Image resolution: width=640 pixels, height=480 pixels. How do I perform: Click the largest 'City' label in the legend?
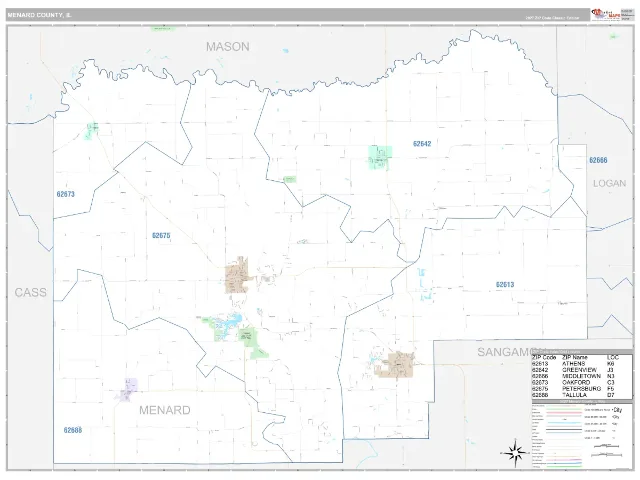click(617, 410)
